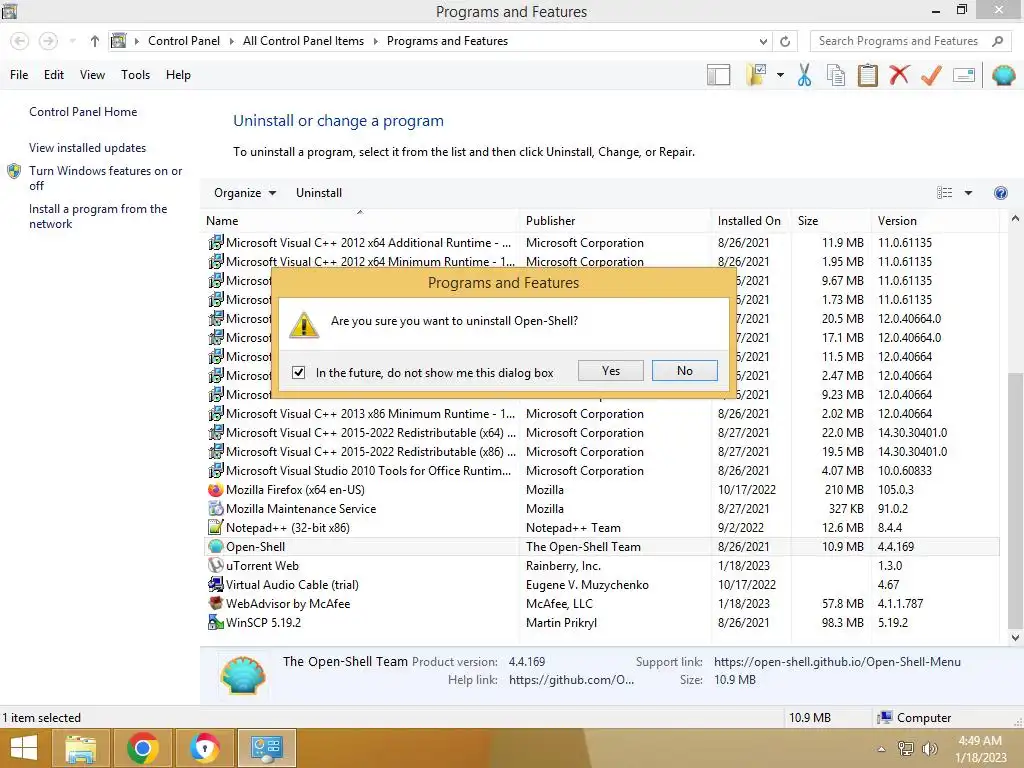Open View installed updates link

pos(88,148)
